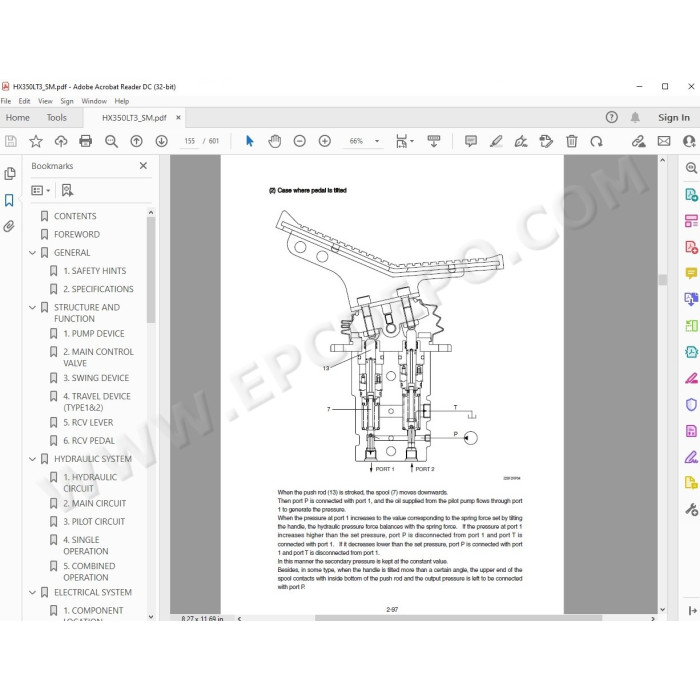Zoom out with minus button

coord(300,142)
